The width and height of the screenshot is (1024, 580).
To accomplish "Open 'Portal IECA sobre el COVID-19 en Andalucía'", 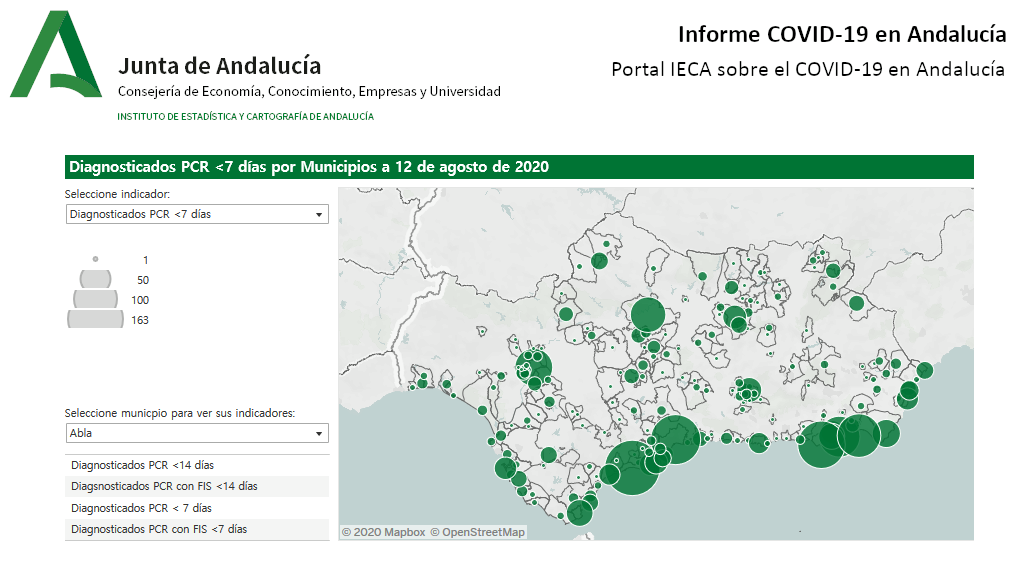I will coord(808,69).
